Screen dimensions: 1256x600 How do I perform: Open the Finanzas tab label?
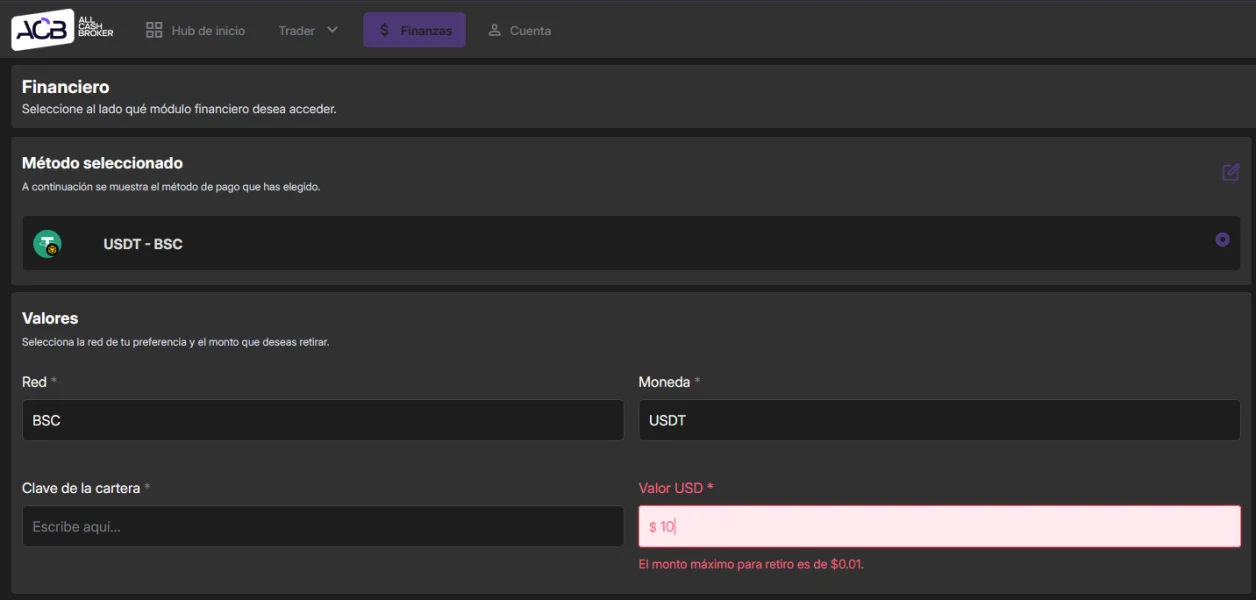tap(426, 31)
